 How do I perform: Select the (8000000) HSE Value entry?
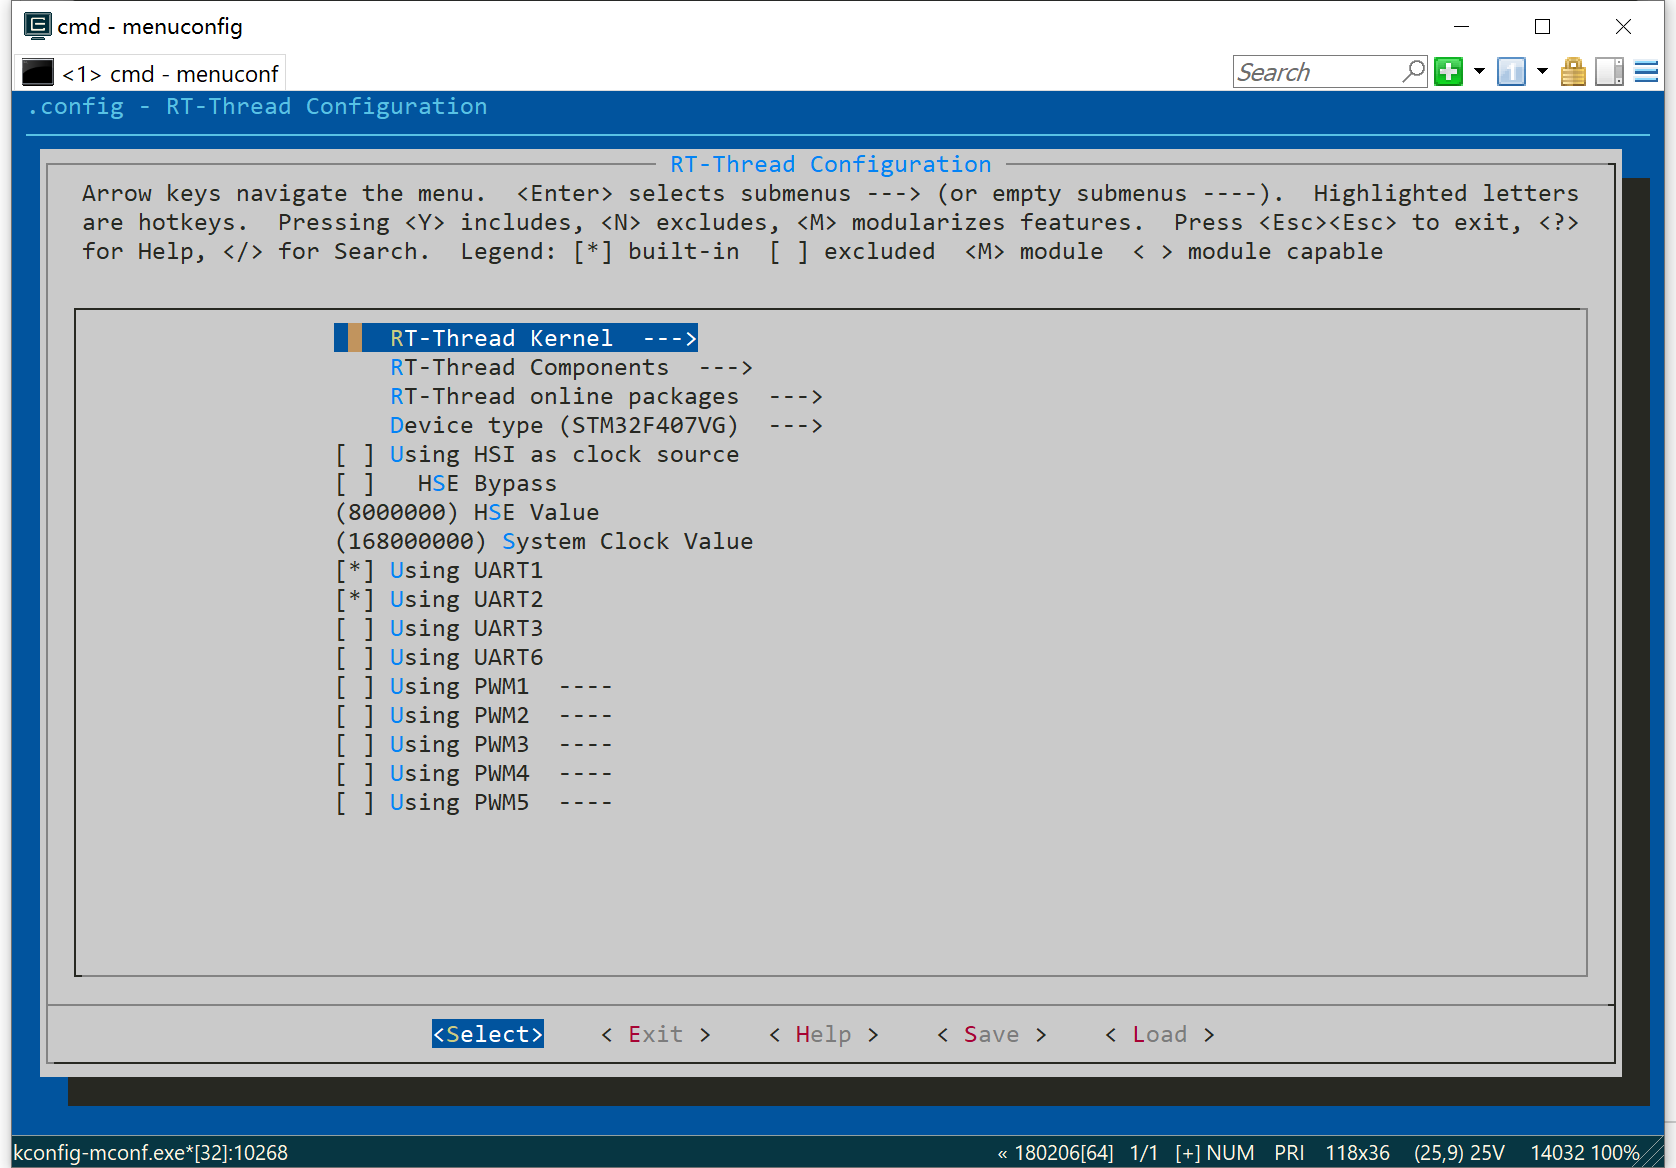[468, 512]
